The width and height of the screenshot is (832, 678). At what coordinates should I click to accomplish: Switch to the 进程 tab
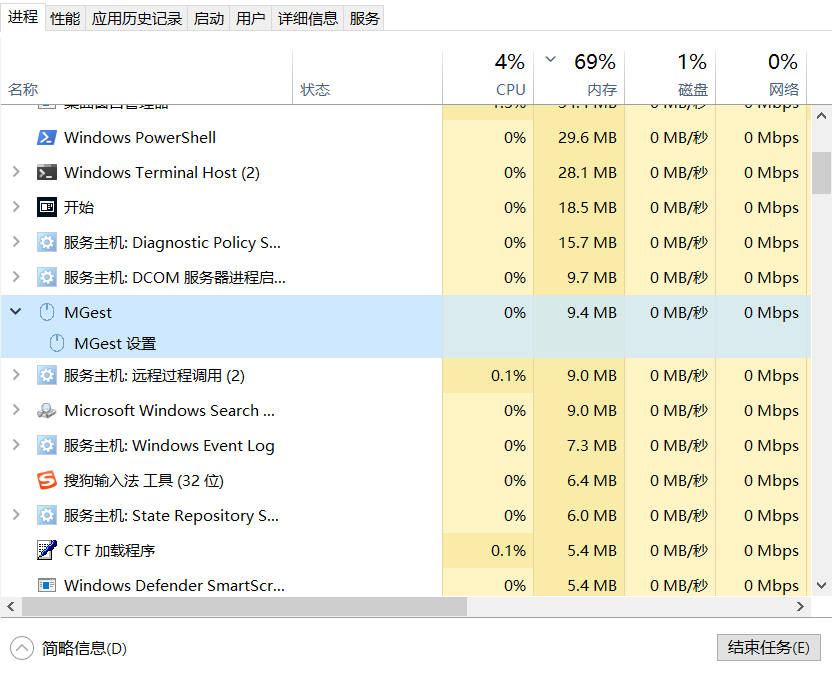pyautogui.click(x=23, y=17)
